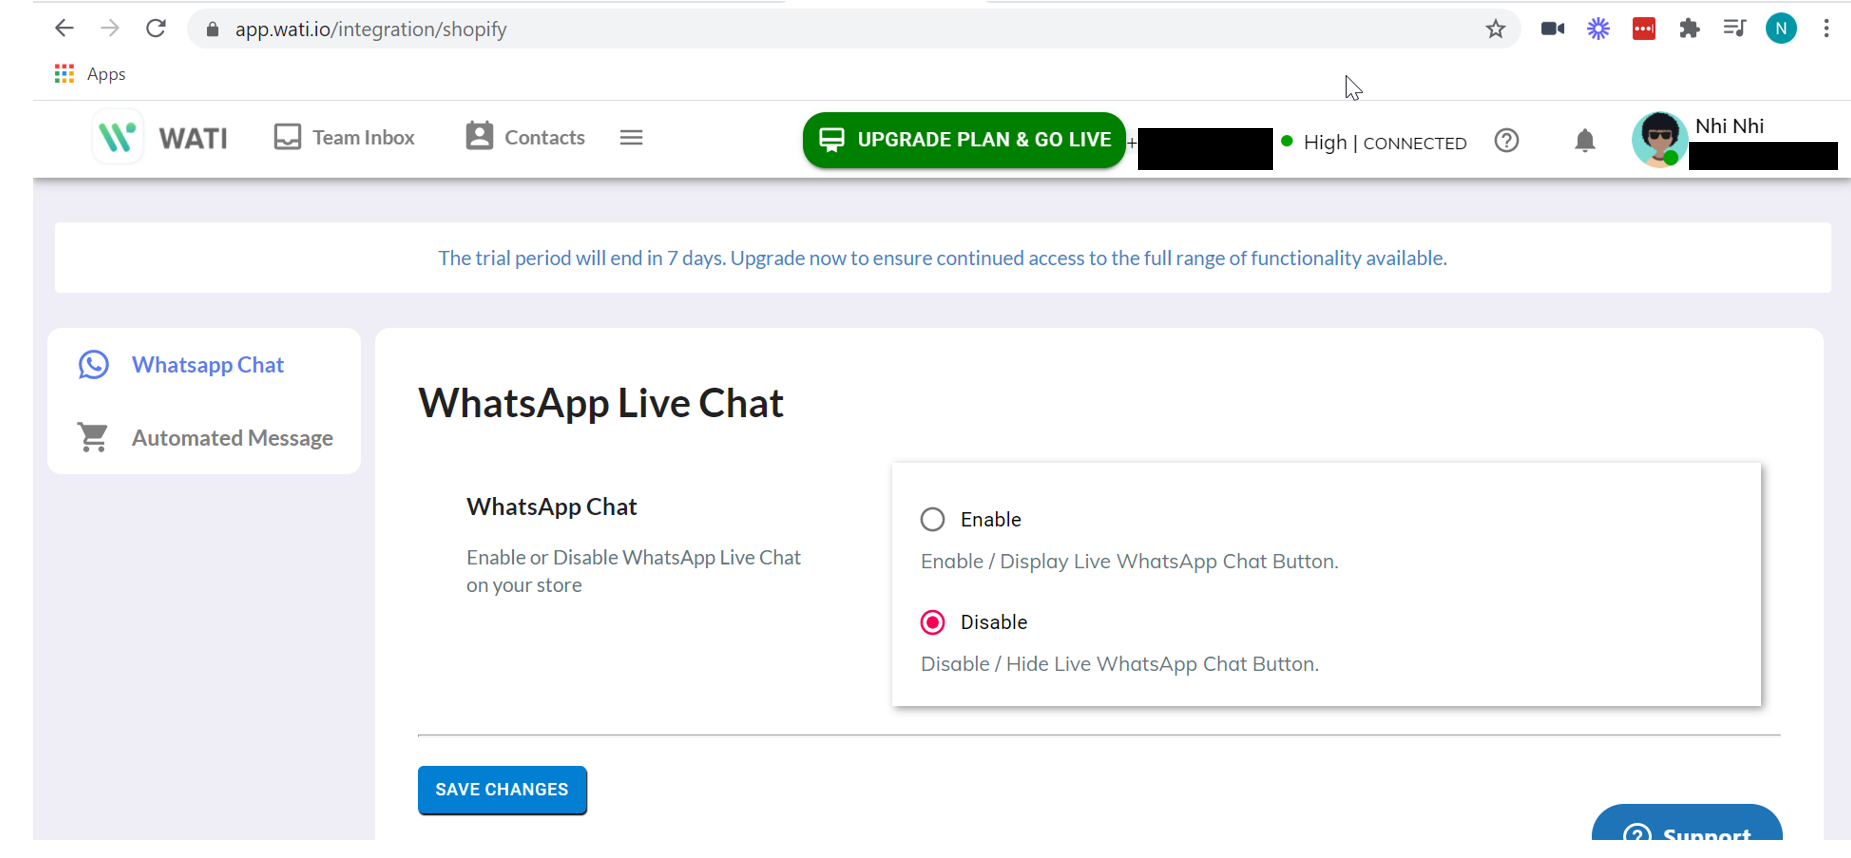This screenshot has width=1851, height=858.
Task: Open the help question mark icon
Action: pos(1507,141)
